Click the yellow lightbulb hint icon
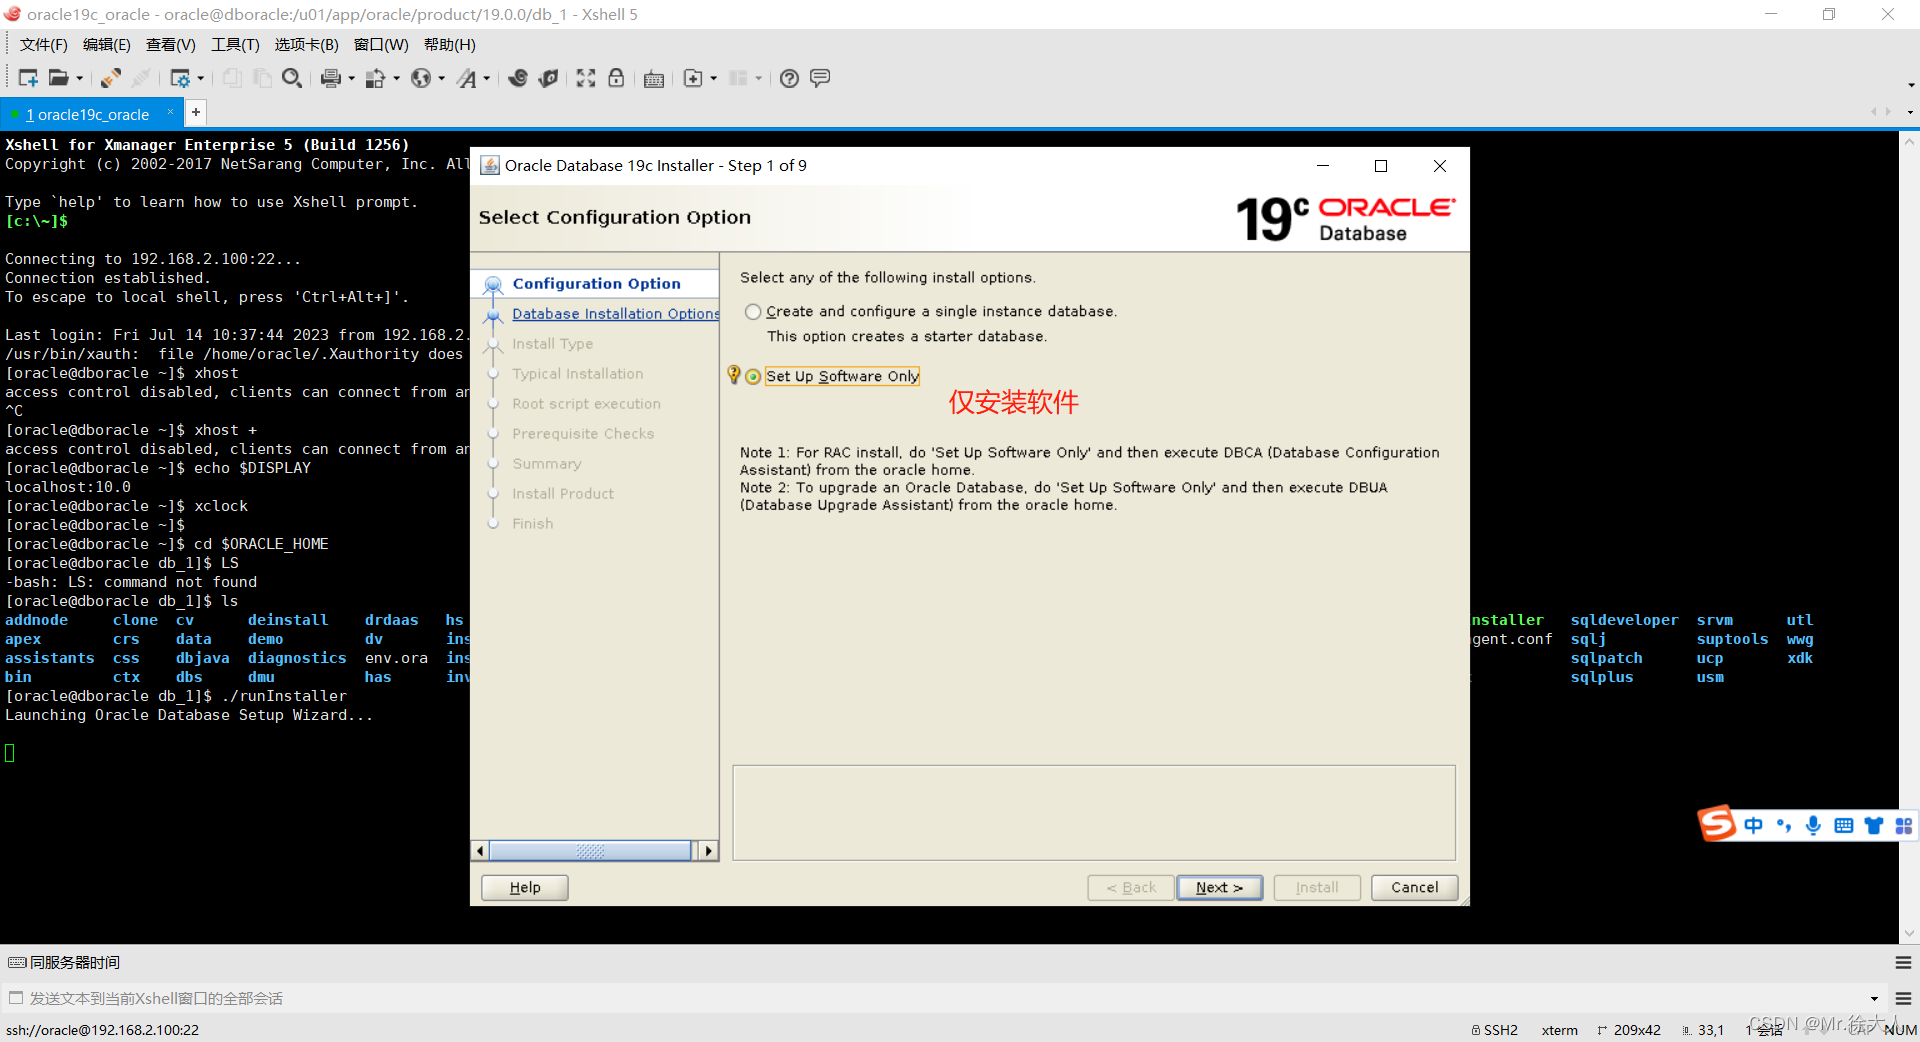The height and width of the screenshot is (1042, 1920). point(734,375)
